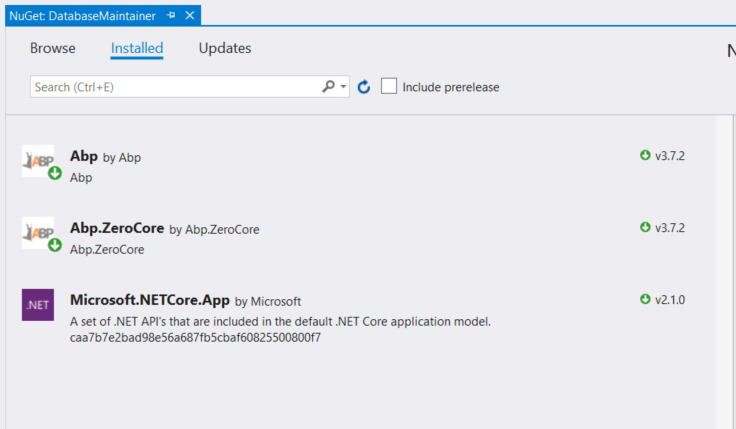Close the NuGet DatabaseMaintainer tab
This screenshot has width=736, height=429.
coord(190,15)
